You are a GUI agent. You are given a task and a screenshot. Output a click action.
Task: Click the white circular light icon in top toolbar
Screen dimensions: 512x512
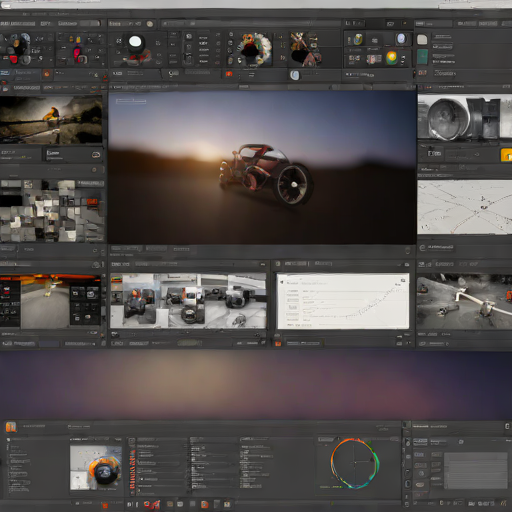(135, 42)
